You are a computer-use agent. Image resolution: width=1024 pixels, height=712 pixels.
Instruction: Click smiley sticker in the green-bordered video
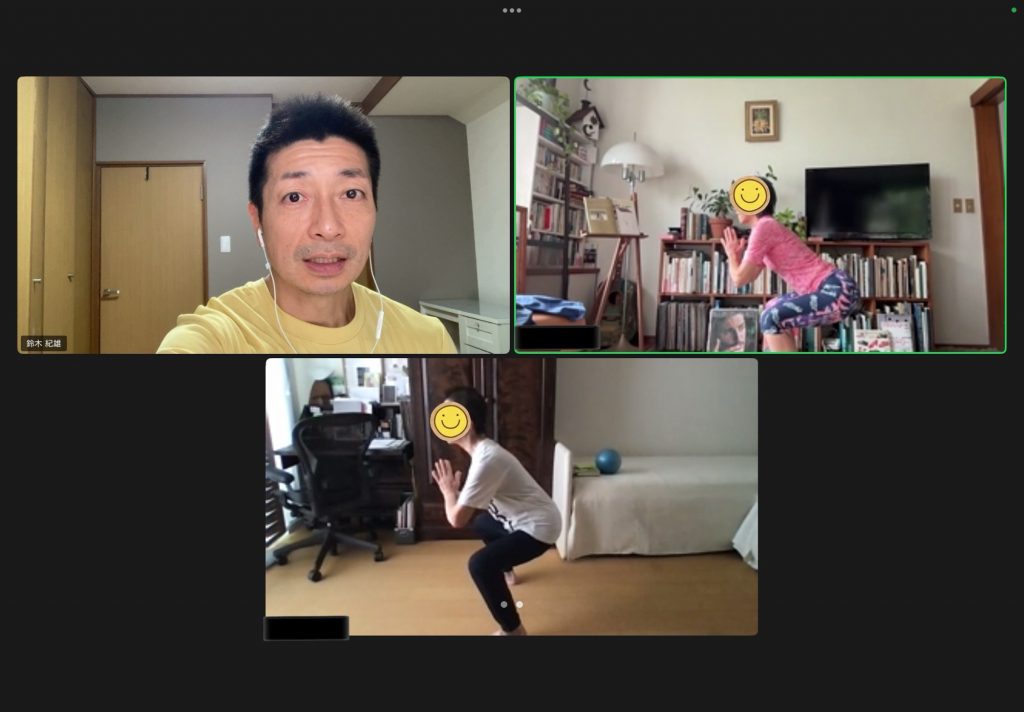(x=750, y=195)
